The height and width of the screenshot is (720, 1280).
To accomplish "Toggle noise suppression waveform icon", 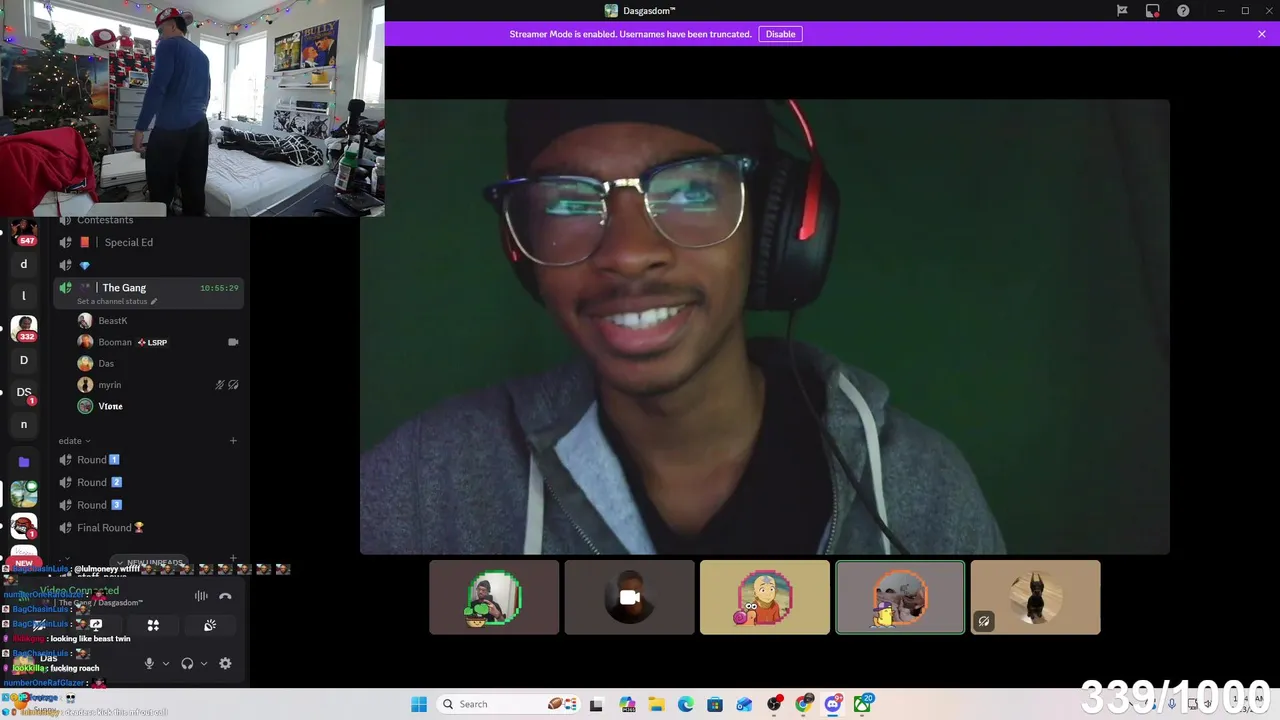I will point(201,596).
